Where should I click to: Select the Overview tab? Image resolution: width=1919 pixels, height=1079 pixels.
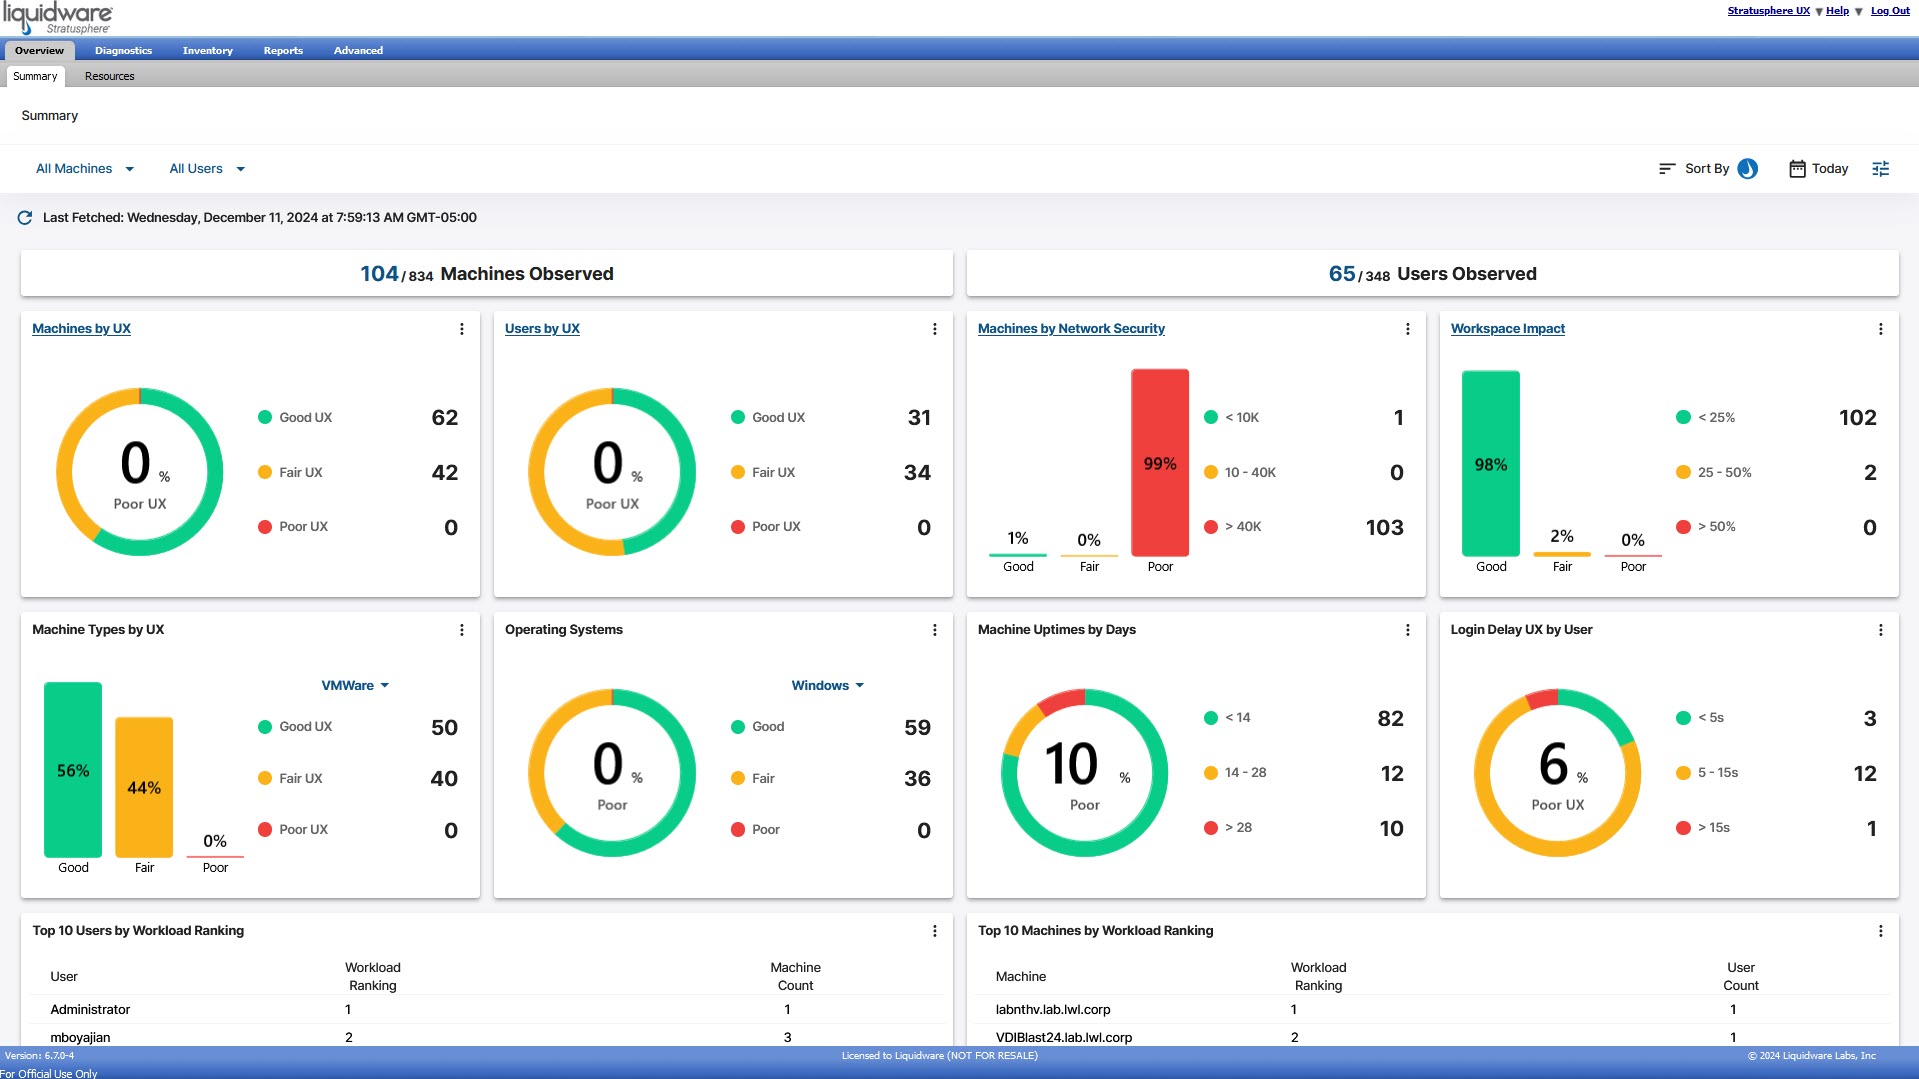[x=39, y=51]
